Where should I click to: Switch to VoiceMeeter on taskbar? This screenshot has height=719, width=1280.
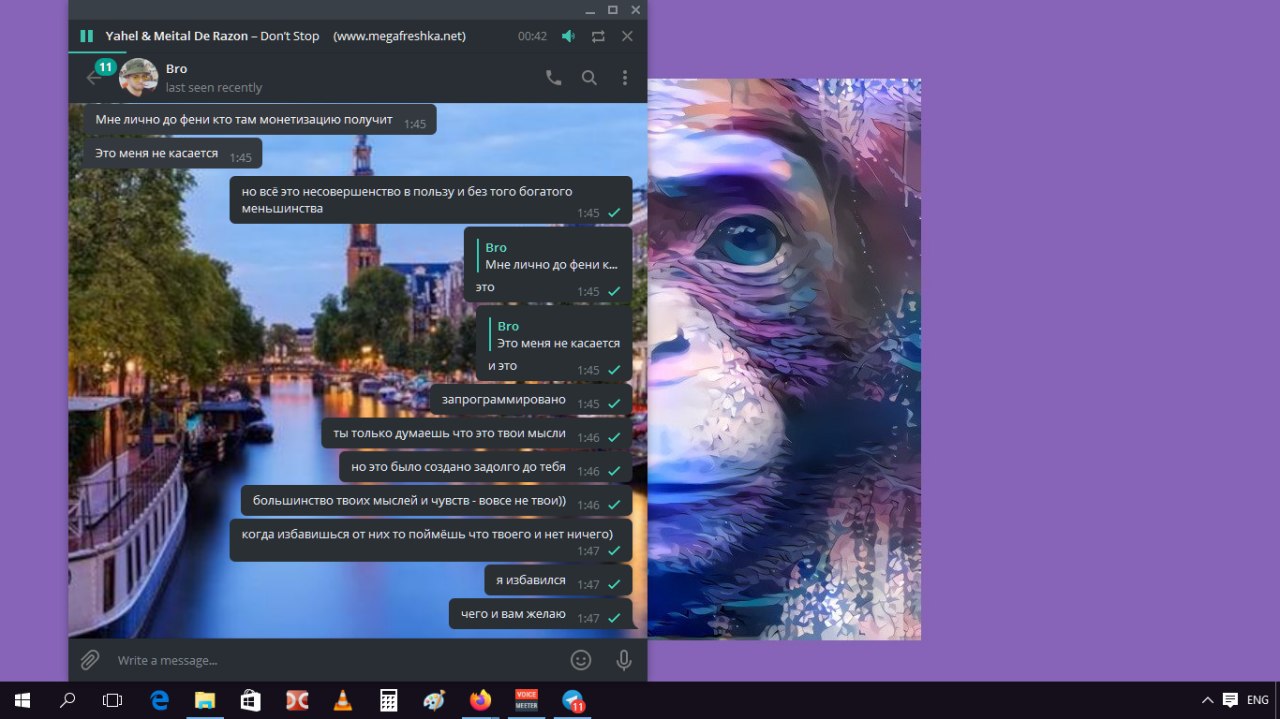click(526, 700)
